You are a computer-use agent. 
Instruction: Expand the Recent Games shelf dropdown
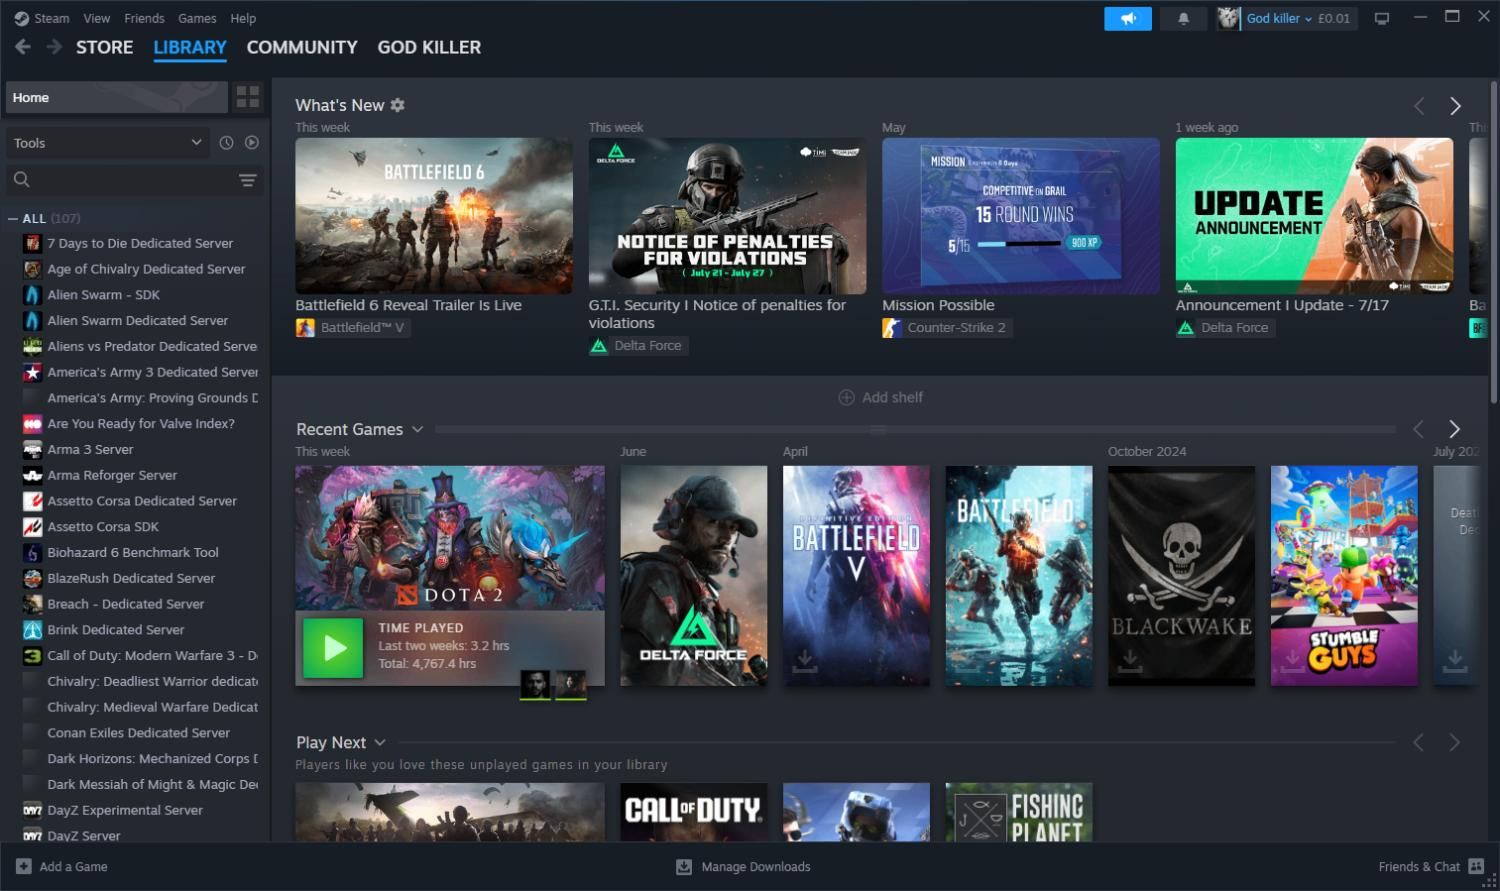[418, 429]
